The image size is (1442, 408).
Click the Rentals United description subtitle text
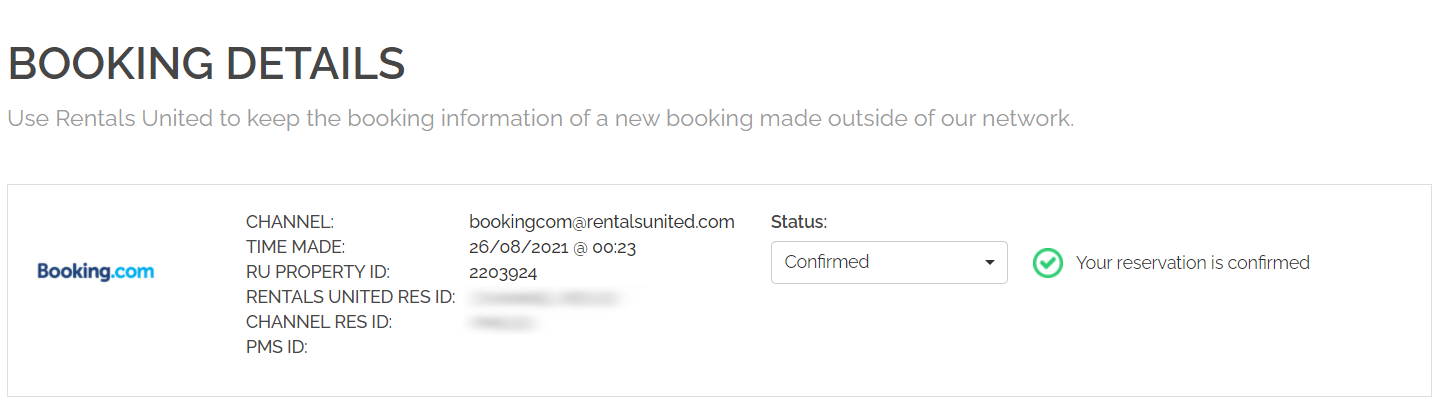click(x=540, y=119)
